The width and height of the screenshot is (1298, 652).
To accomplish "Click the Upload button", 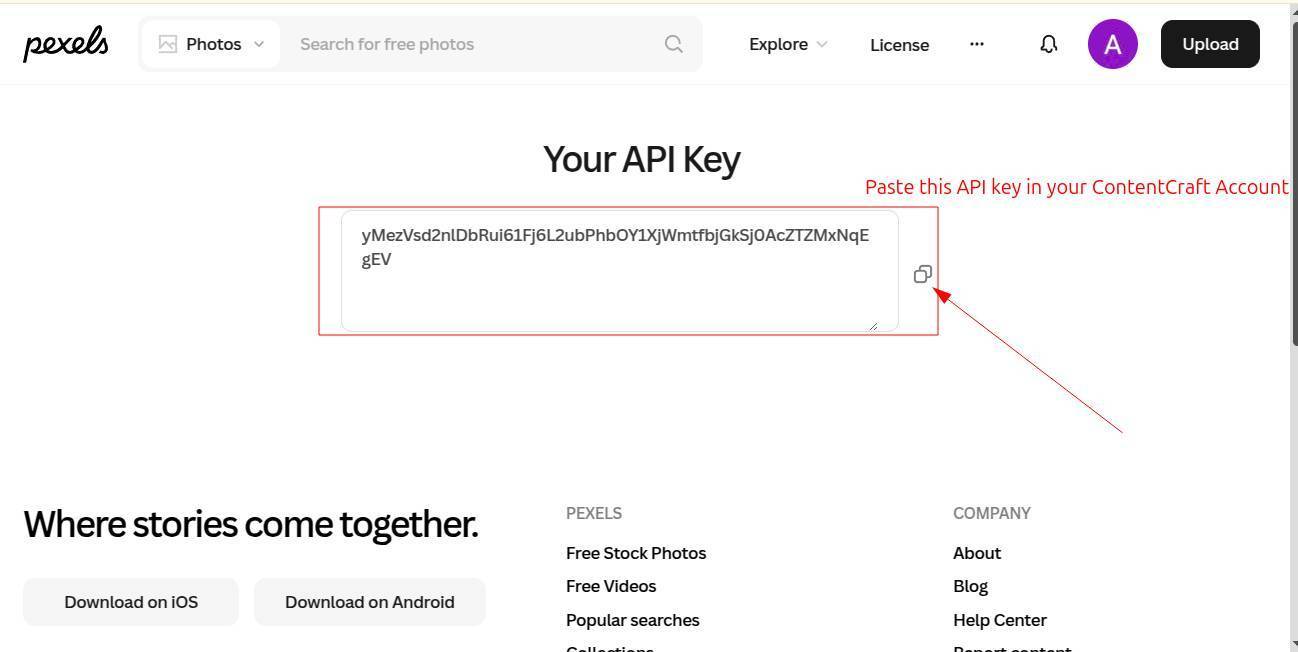I will [1210, 44].
